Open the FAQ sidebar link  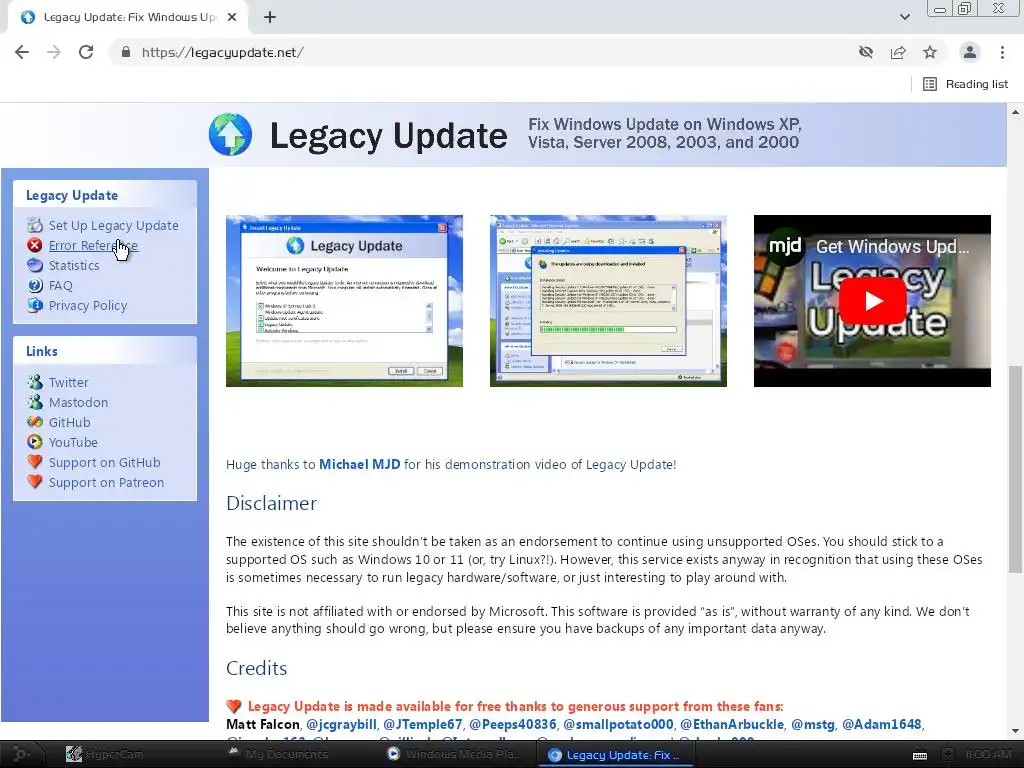[x=61, y=285]
